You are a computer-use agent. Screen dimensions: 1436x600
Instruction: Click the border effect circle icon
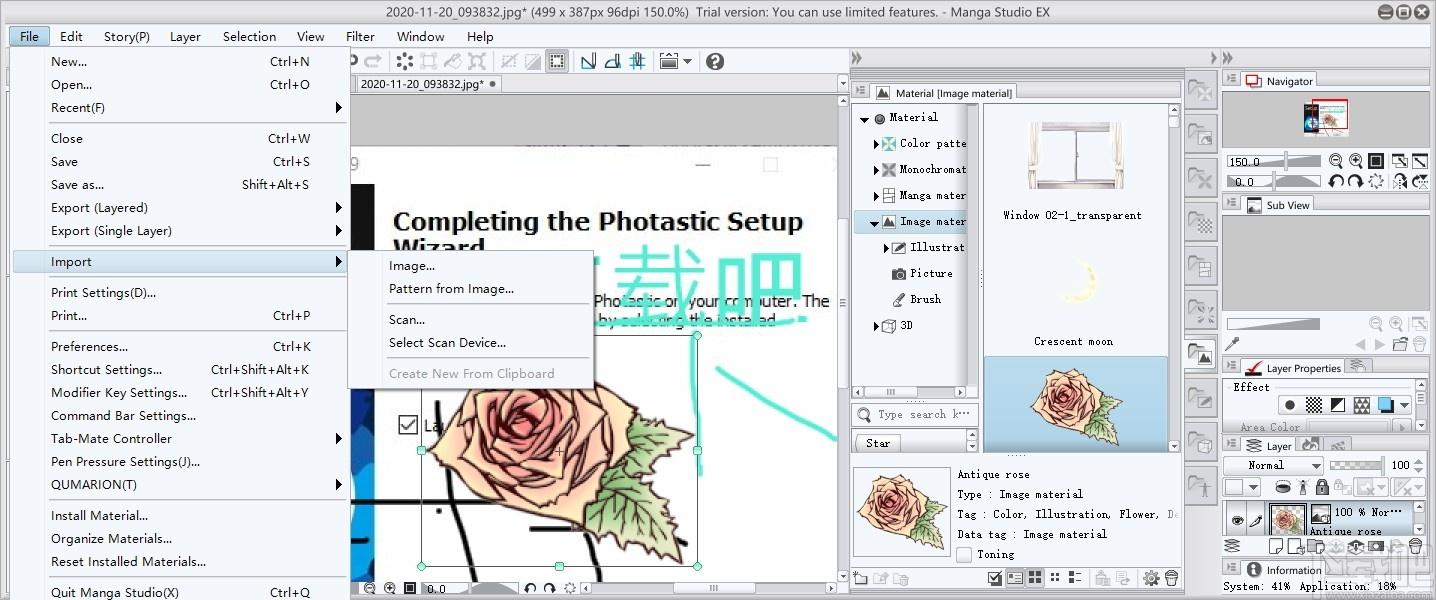point(1290,405)
